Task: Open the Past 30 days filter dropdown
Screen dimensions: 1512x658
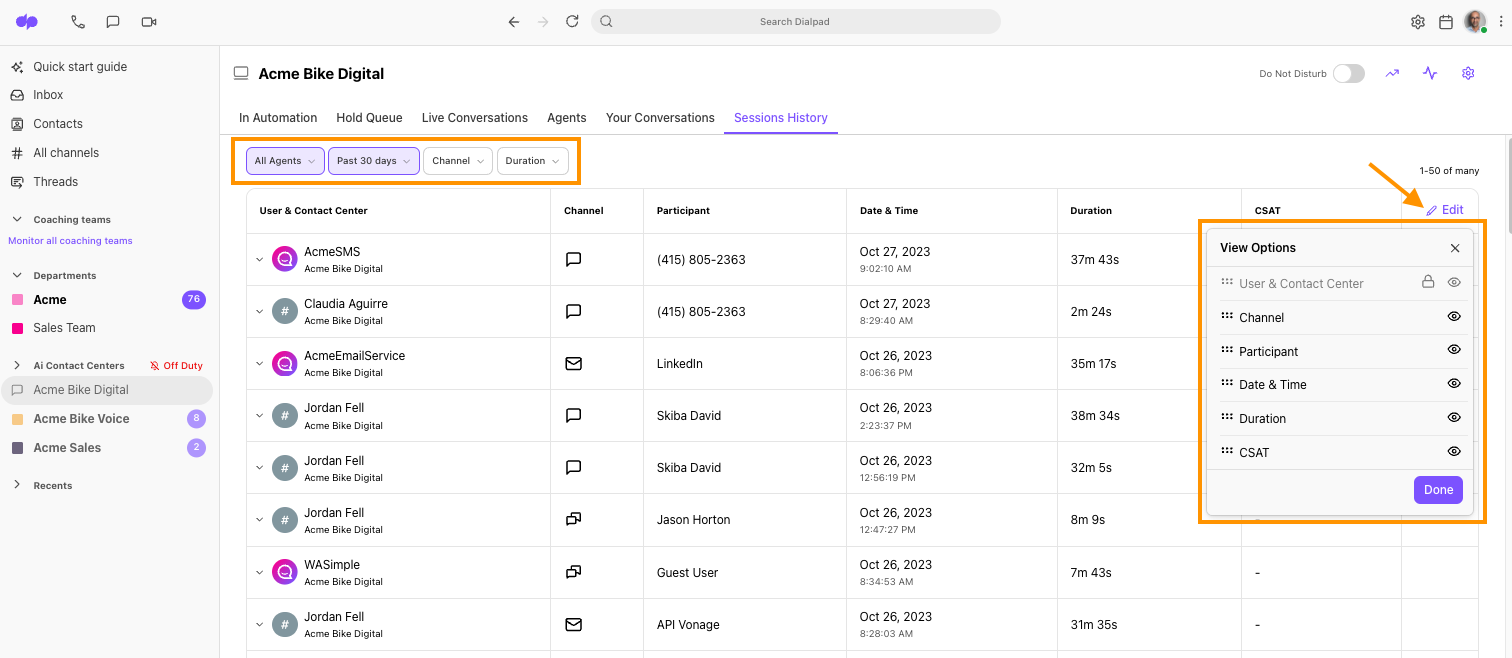Action: (x=374, y=161)
